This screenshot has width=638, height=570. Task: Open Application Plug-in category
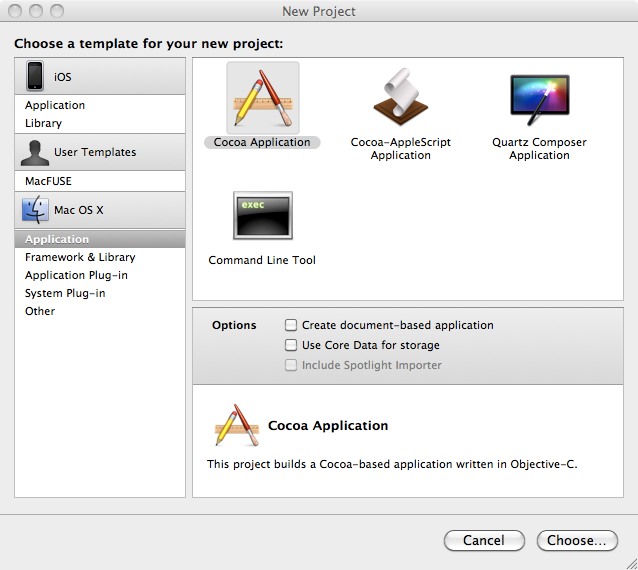tap(76, 275)
